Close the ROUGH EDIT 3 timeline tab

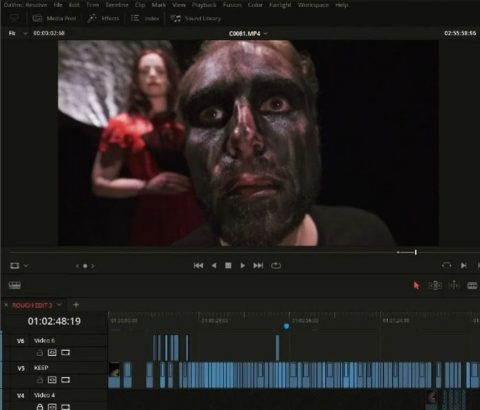pos(6,305)
